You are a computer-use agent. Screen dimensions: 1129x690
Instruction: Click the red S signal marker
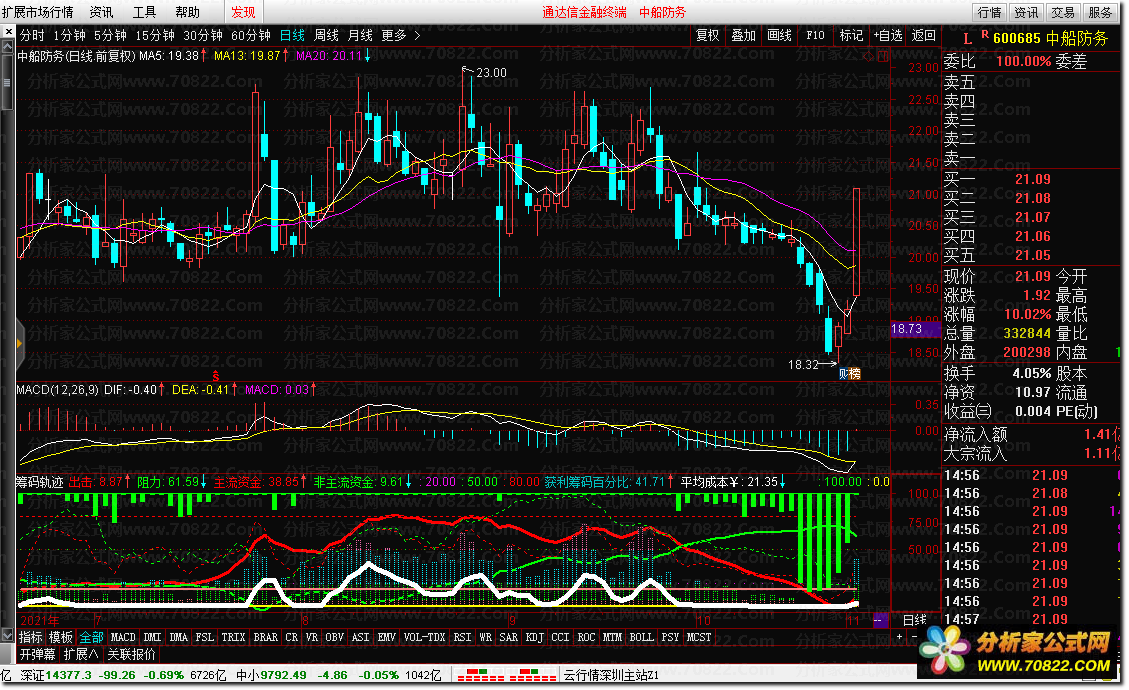[x=215, y=376]
